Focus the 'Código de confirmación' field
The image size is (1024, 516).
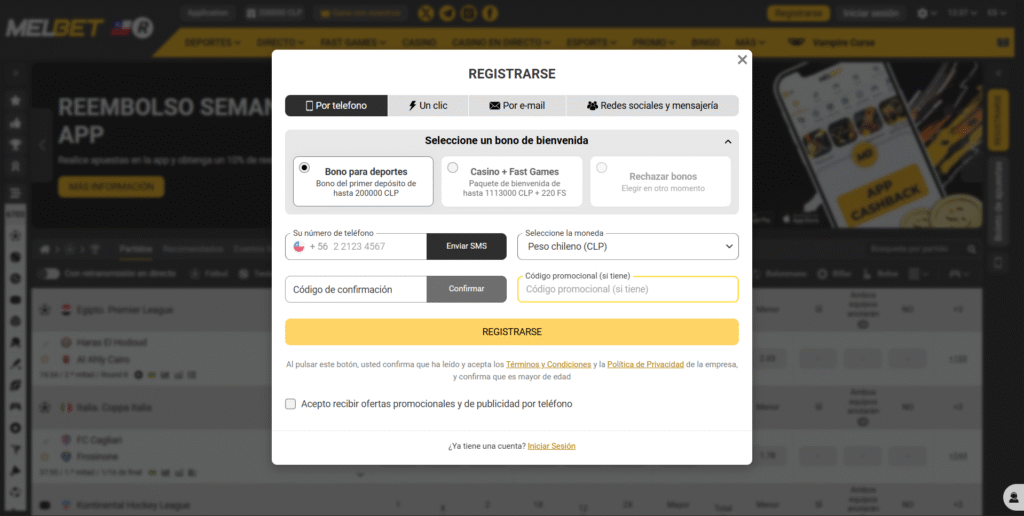click(356, 289)
